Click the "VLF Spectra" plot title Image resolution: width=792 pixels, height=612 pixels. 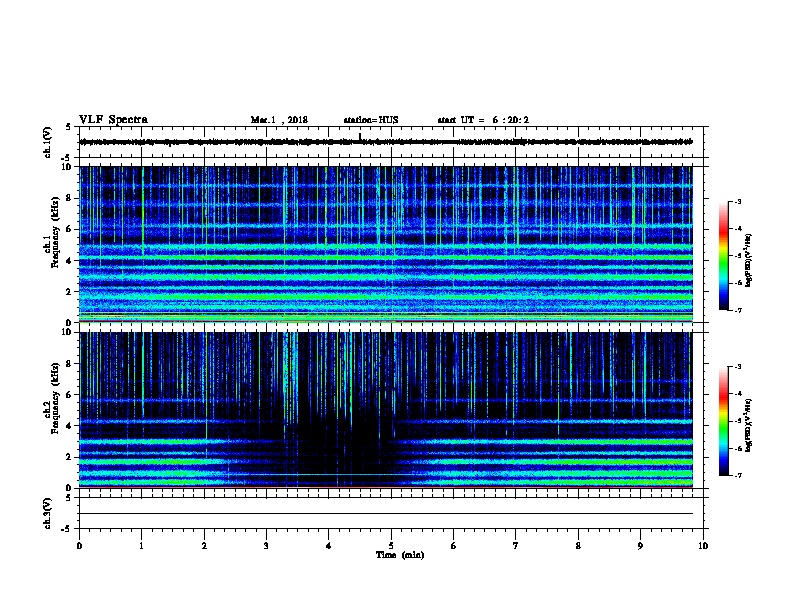click(114, 120)
